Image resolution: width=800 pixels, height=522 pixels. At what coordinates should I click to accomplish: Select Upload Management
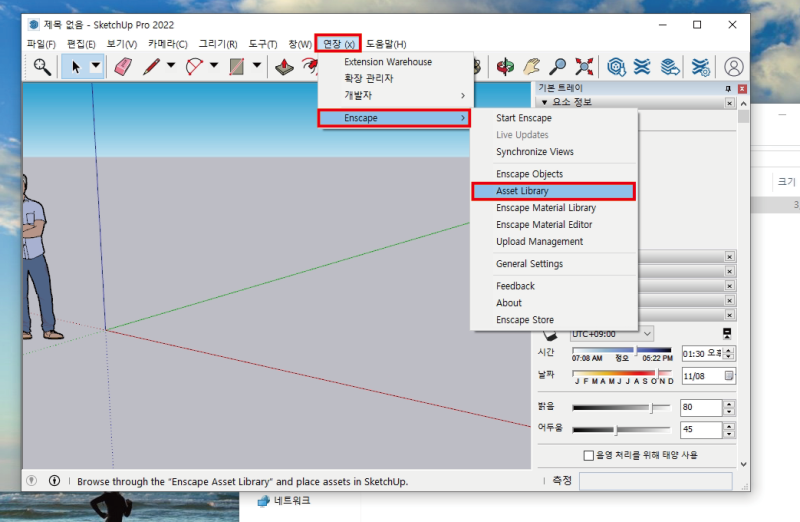point(554,241)
